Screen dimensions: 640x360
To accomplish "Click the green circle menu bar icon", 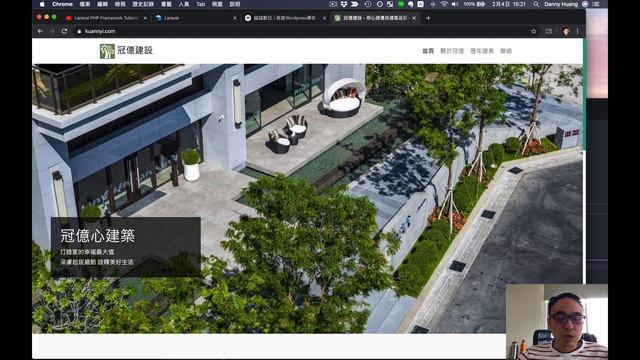I will (x=401, y=4).
